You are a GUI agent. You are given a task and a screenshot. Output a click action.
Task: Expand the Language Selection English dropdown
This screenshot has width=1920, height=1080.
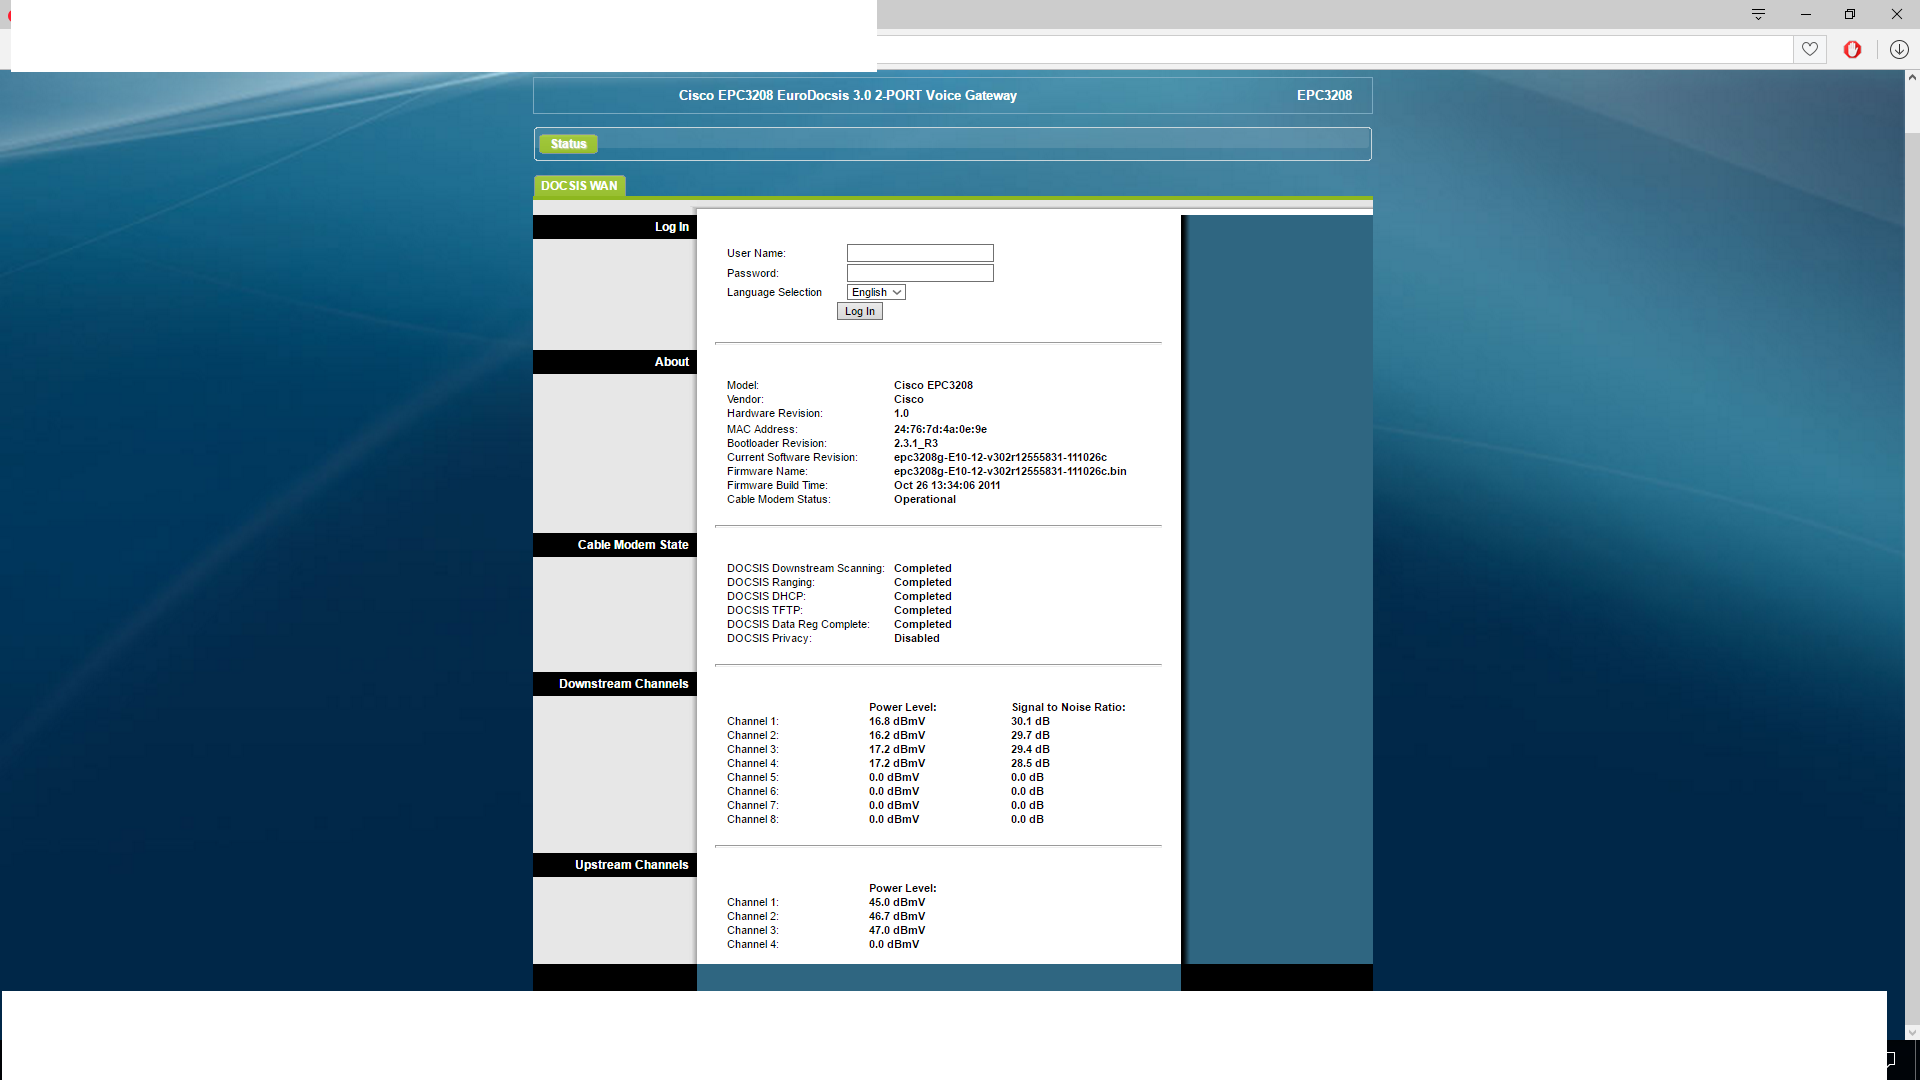point(876,292)
